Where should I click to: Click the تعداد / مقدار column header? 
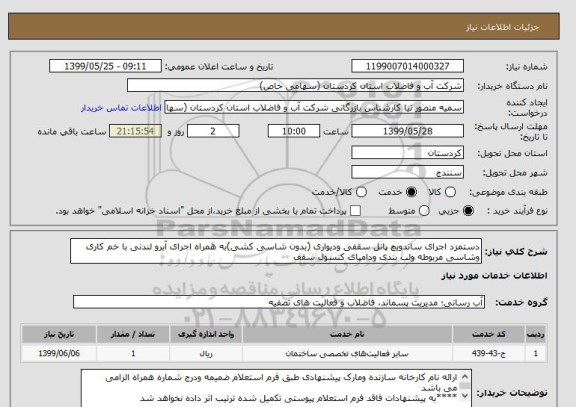133,334
